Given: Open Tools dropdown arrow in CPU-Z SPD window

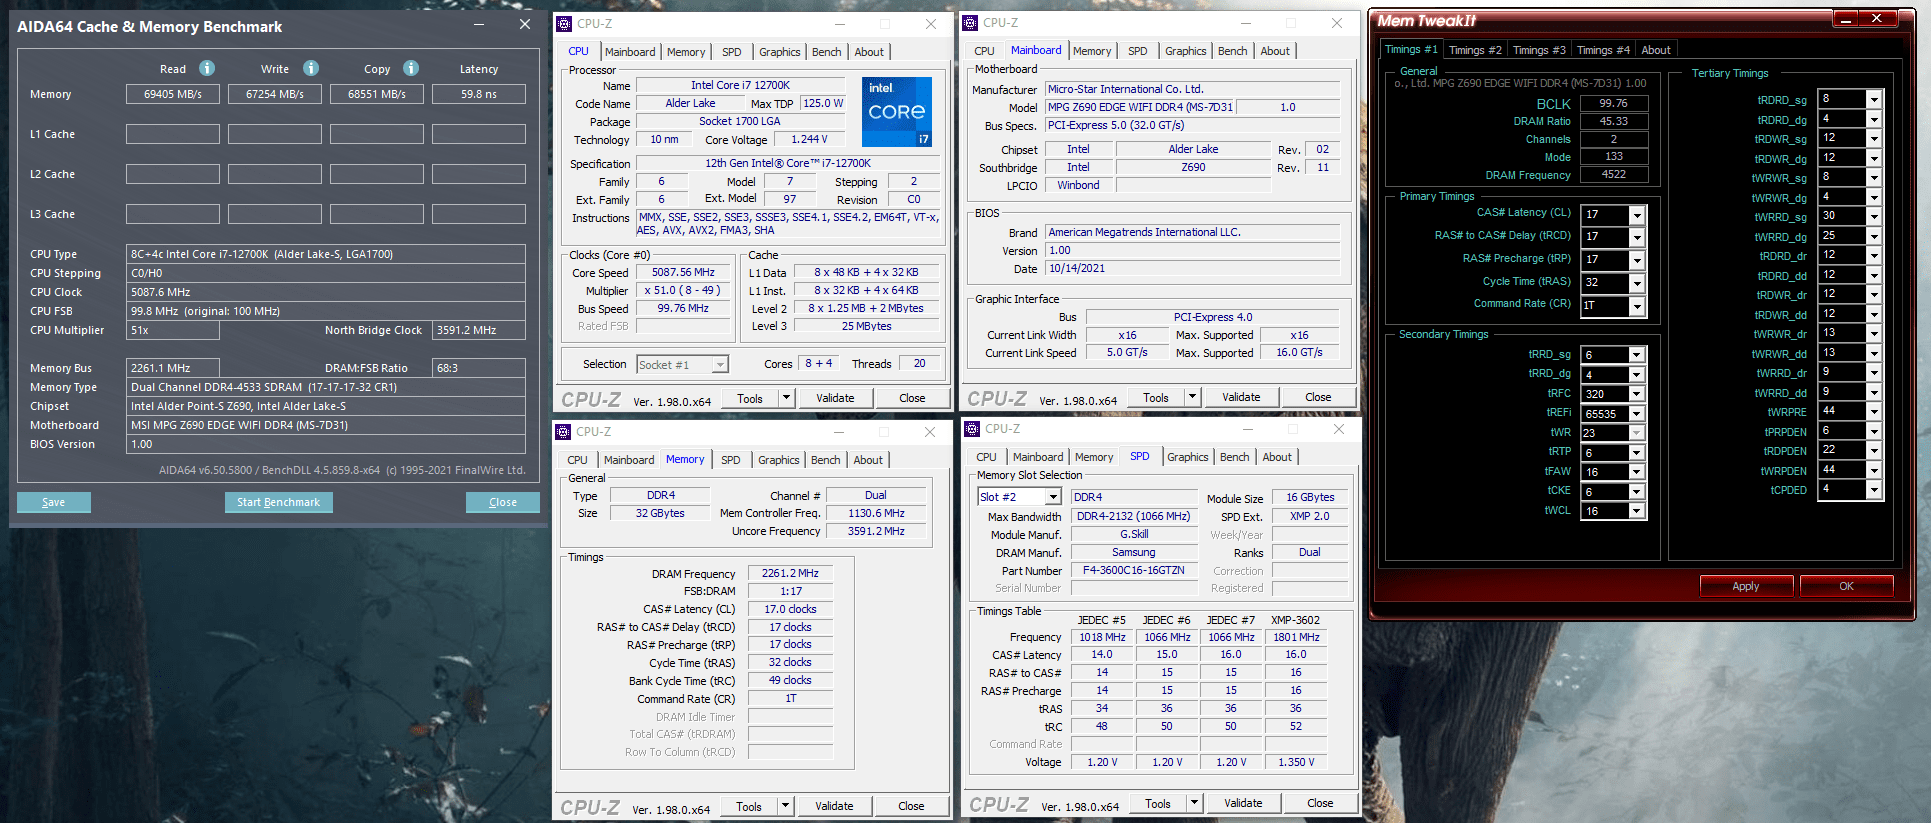Looking at the screenshot, I should [x=1194, y=803].
